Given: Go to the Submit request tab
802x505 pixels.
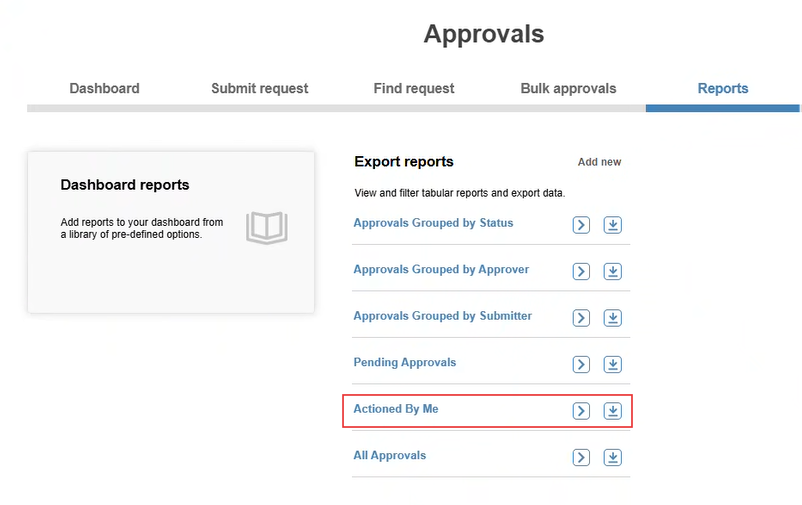Looking at the screenshot, I should [260, 89].
